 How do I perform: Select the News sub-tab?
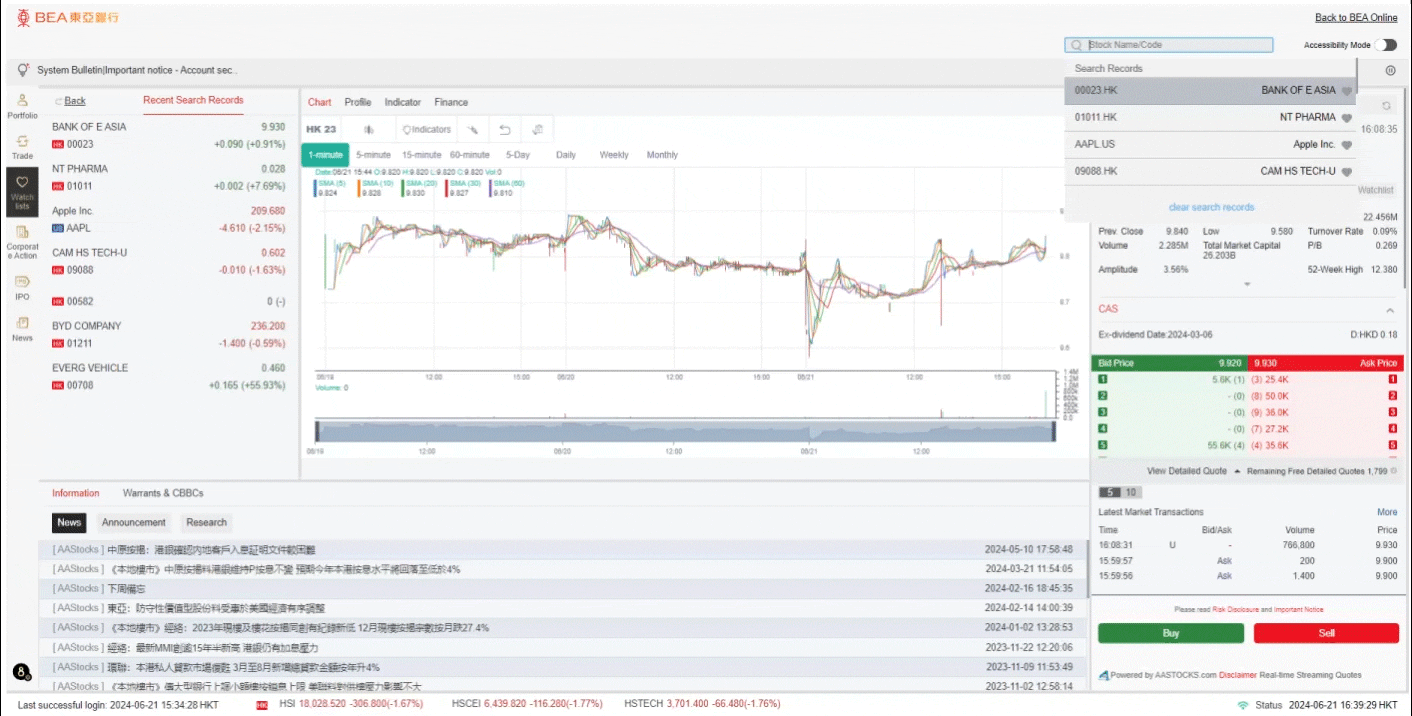(69, 522)
